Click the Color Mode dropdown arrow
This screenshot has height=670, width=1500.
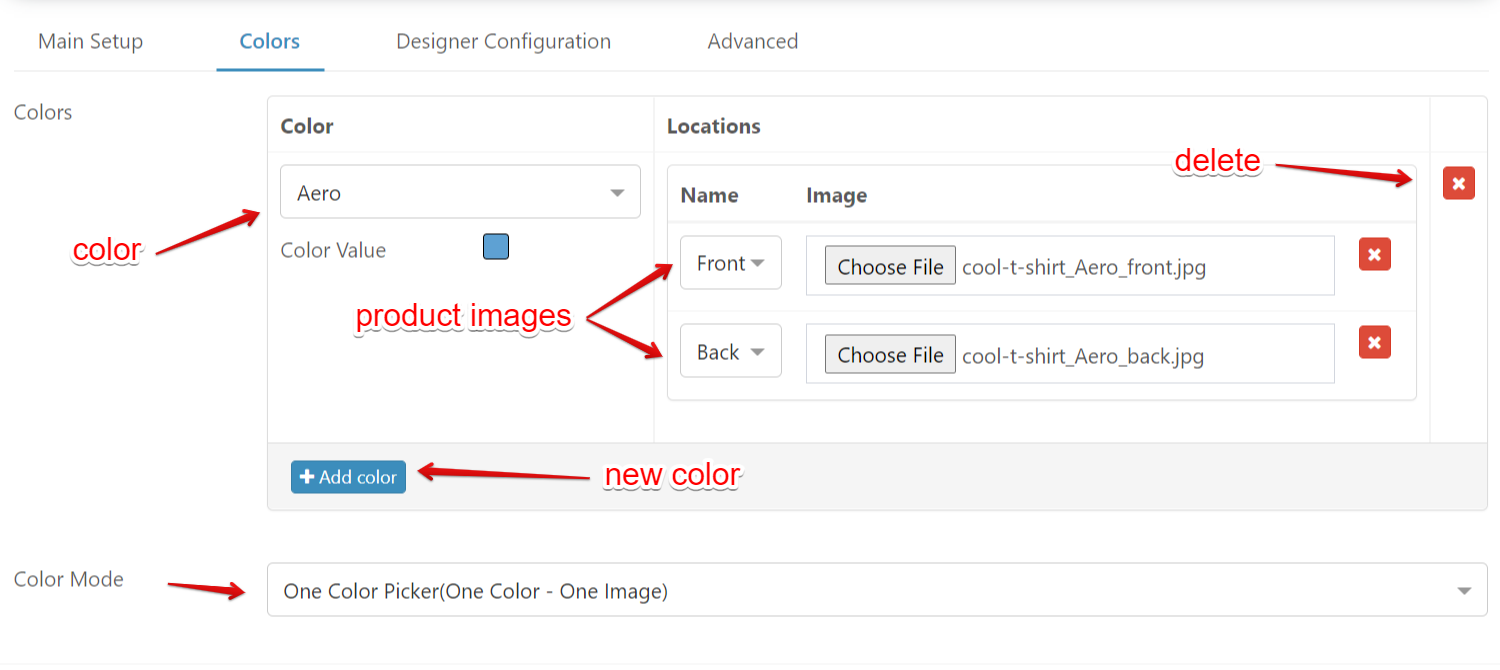point(1464,591)
